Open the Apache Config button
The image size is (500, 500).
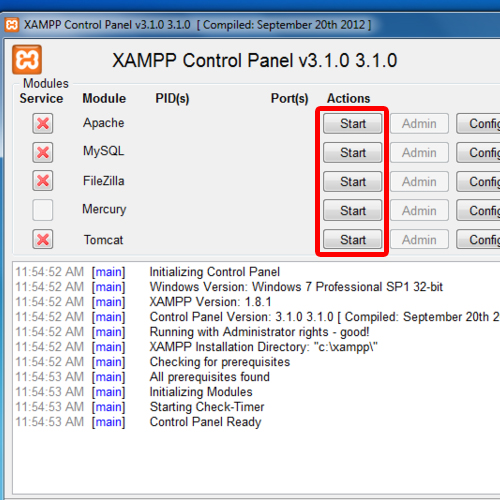pos(478,124)
